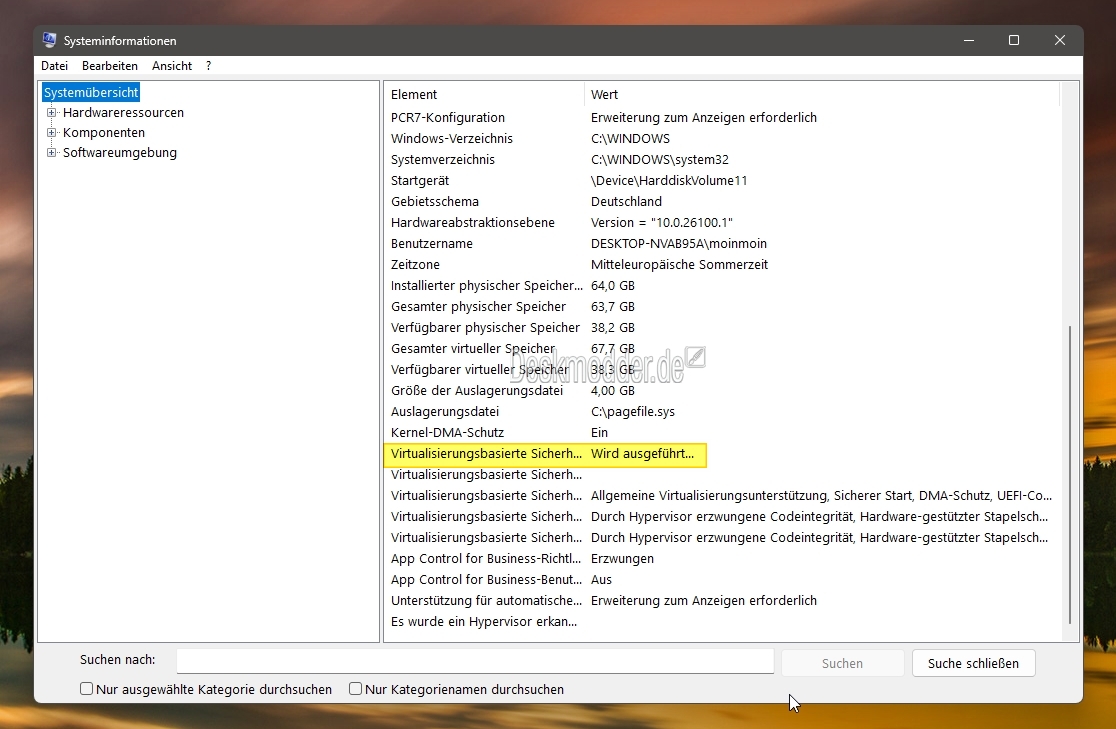The height and width of the screenshot is (729, 1116).
Task: Click the vertical scrollbar thumb in details list
Action: pyautogui.click(x=1070, y=475)
